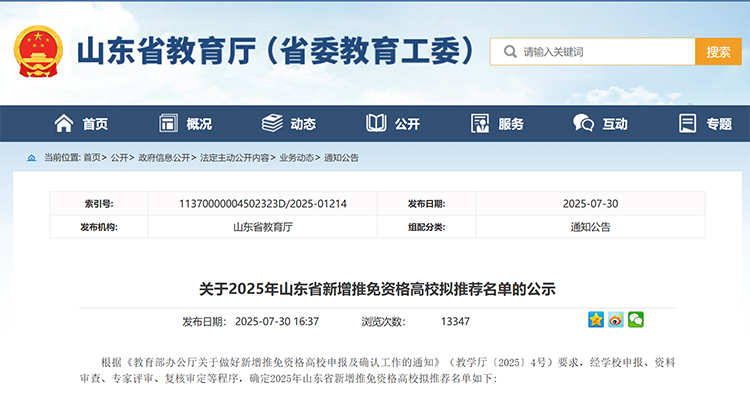750x398 pixels.
Task: Click the home icon in navigation bar
Action: [x=64, y=123]
